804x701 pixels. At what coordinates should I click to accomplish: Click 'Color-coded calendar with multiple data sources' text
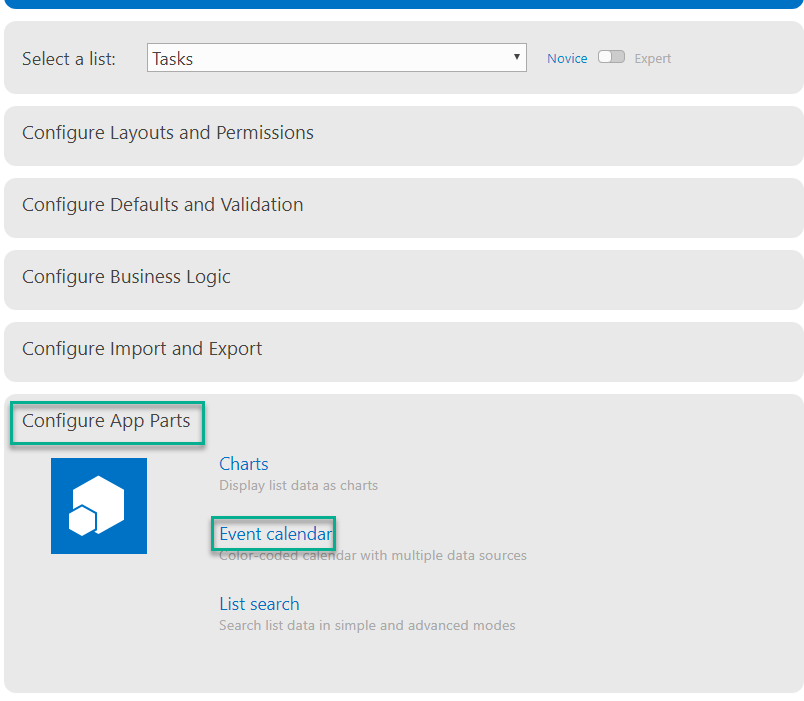[x=373, y=555]
